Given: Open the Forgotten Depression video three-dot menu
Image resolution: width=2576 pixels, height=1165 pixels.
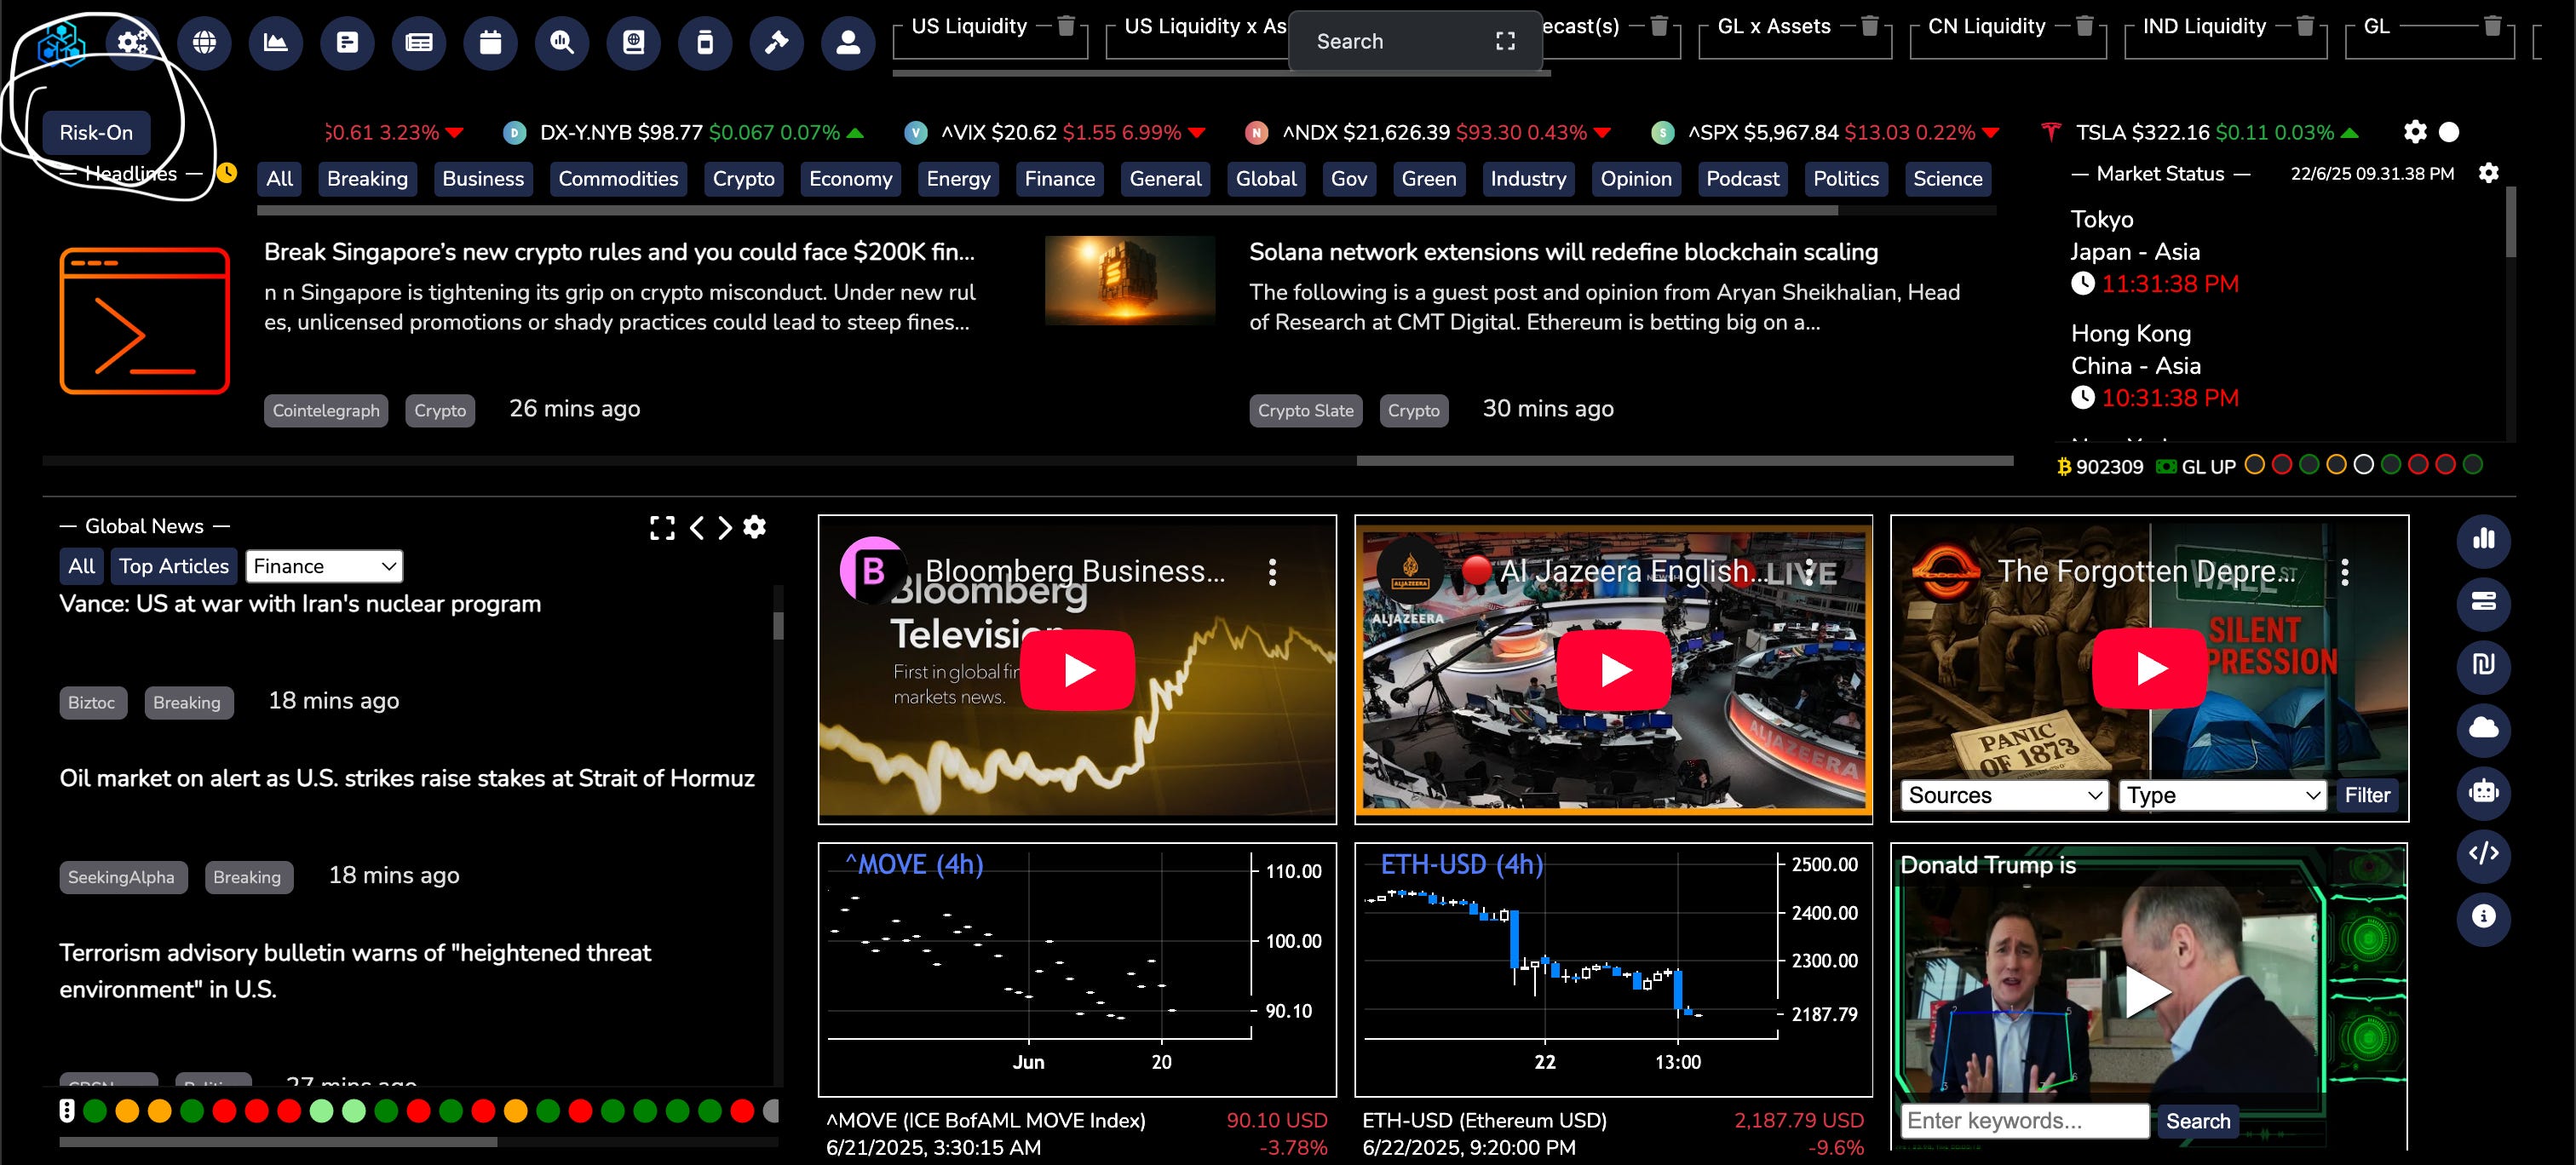Looking at the screenshot, I should [x=2345, y=572].
